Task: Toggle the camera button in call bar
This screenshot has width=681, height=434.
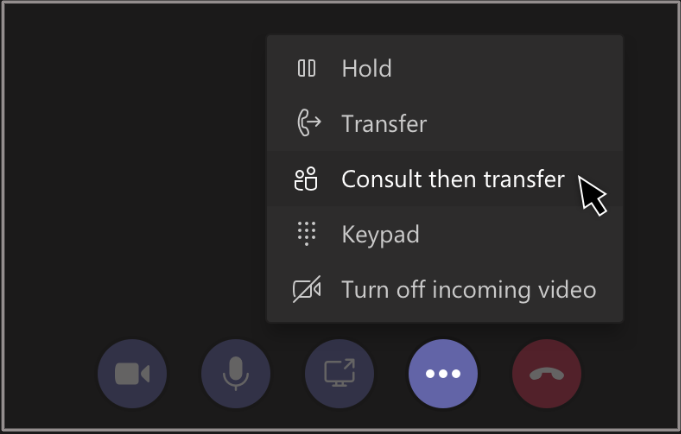Action: click(x=132, y=374)
